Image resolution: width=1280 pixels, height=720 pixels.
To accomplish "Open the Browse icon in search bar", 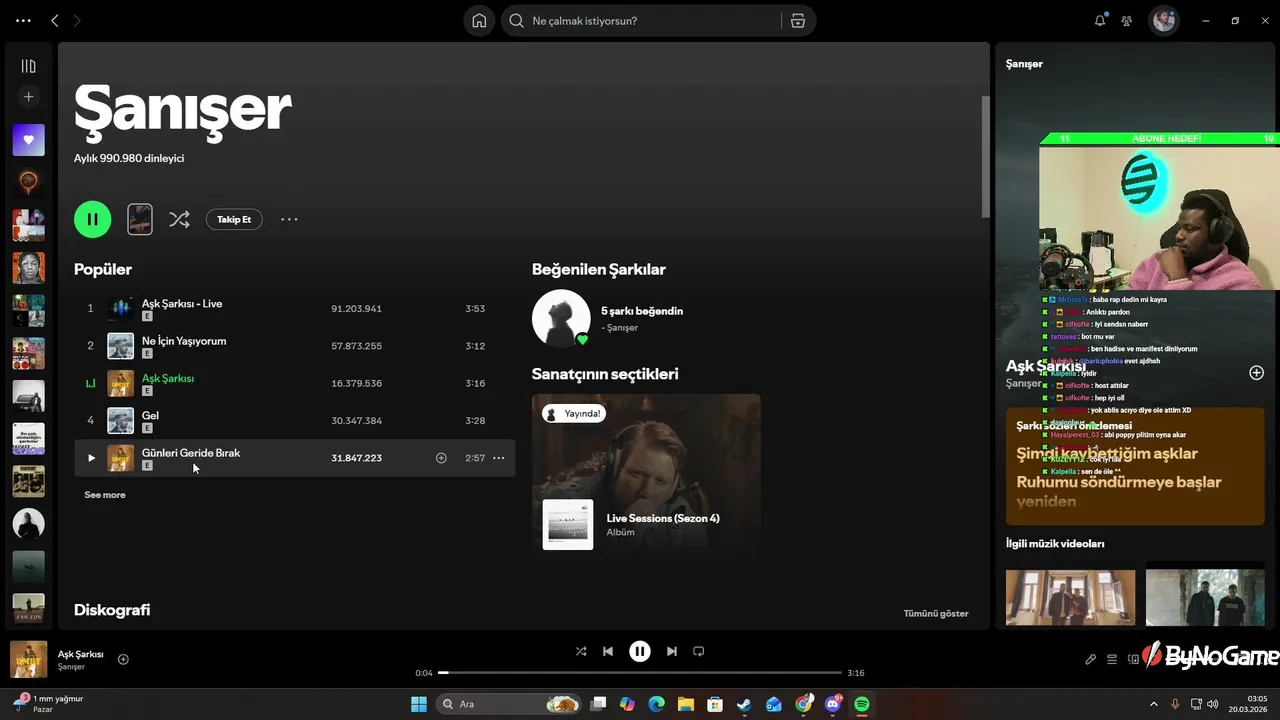I will pyautogui.click(x=797, y=21).
